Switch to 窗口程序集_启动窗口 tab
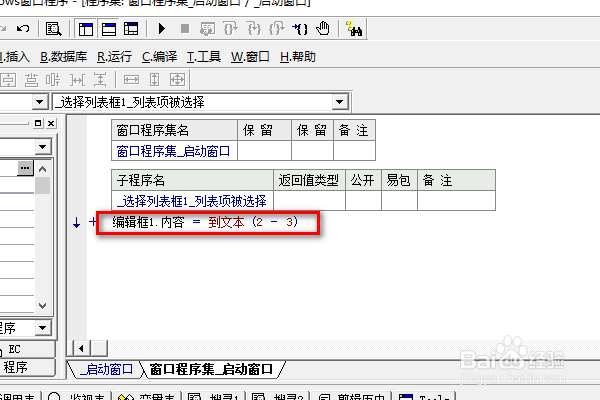The height and width of the screenshot is (400, 600). (211, 369)
